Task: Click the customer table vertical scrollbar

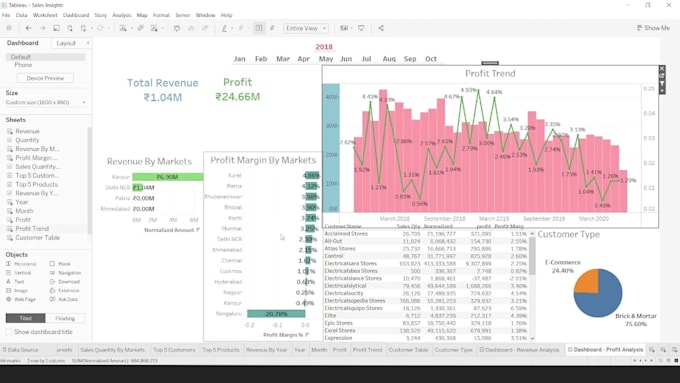Action: (532, 286)
